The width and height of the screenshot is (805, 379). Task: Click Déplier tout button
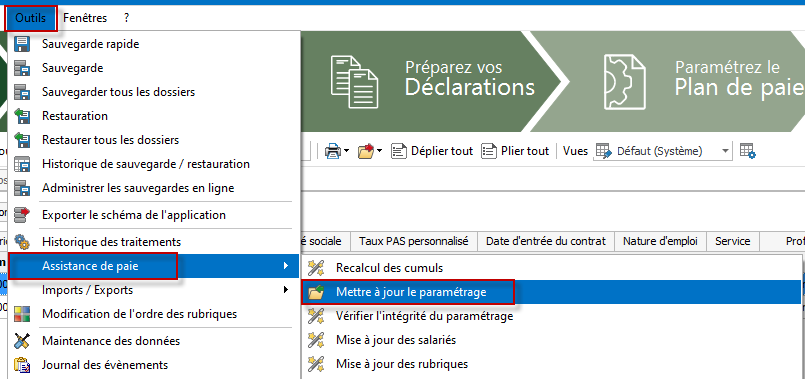pos(432,151)
